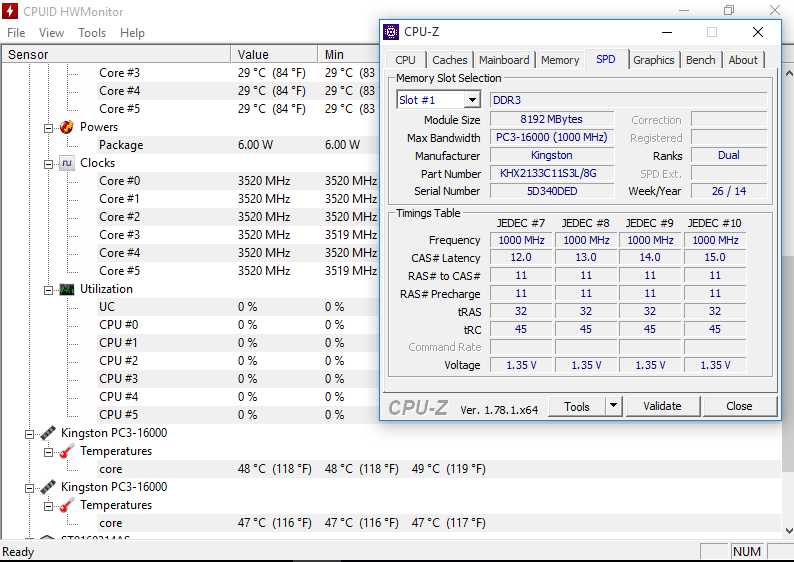Click second Kingston PC3-16000 memory stick icon
794x562 pixels.
click(48, 487)
